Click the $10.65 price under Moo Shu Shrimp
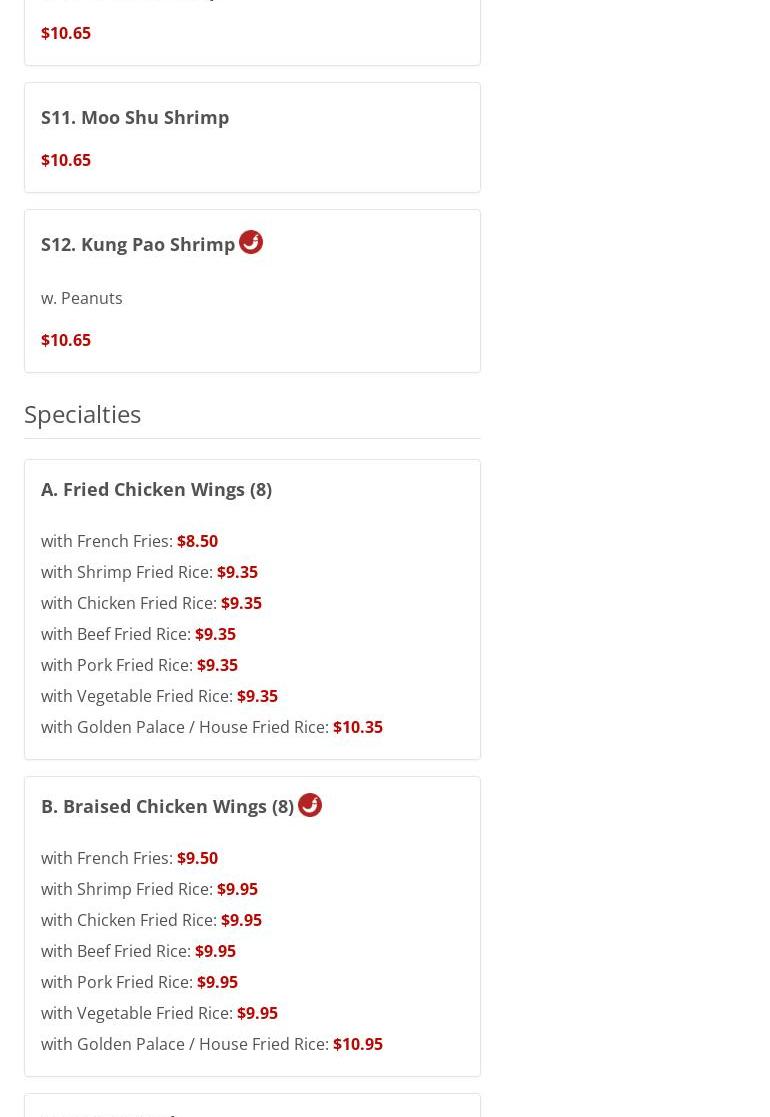The height and width of the screenshot is (1117, 770). (x=66, y=160)
